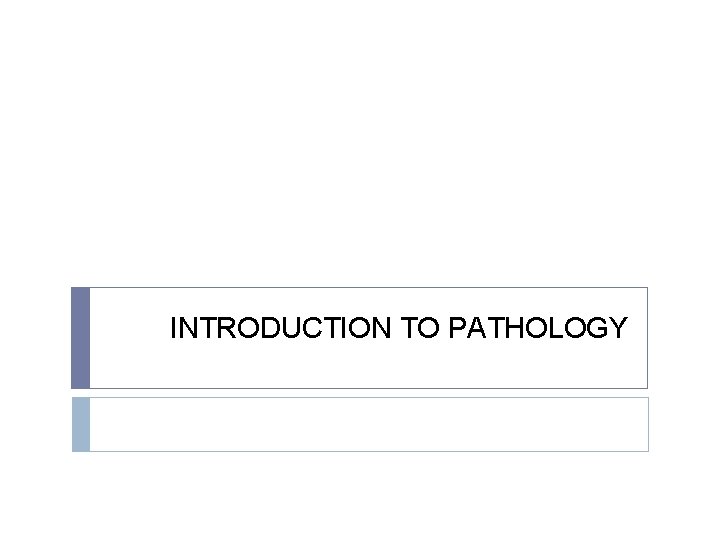Image resolution: width=720 pixels, height=540 pixels.
Task: Click inside the empty subtitle box
Action: point(368,424)
